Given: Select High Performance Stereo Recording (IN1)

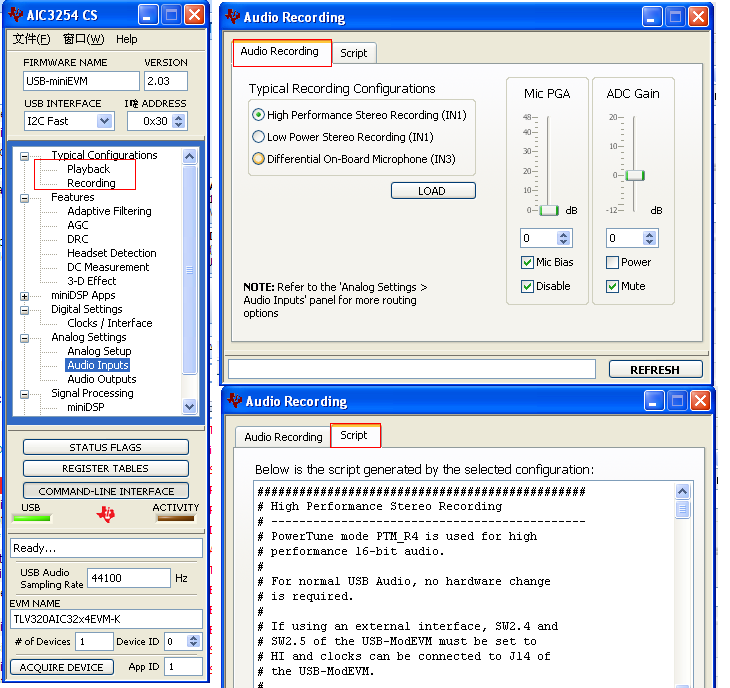Looking at the screenshot, I should [258, 115].
